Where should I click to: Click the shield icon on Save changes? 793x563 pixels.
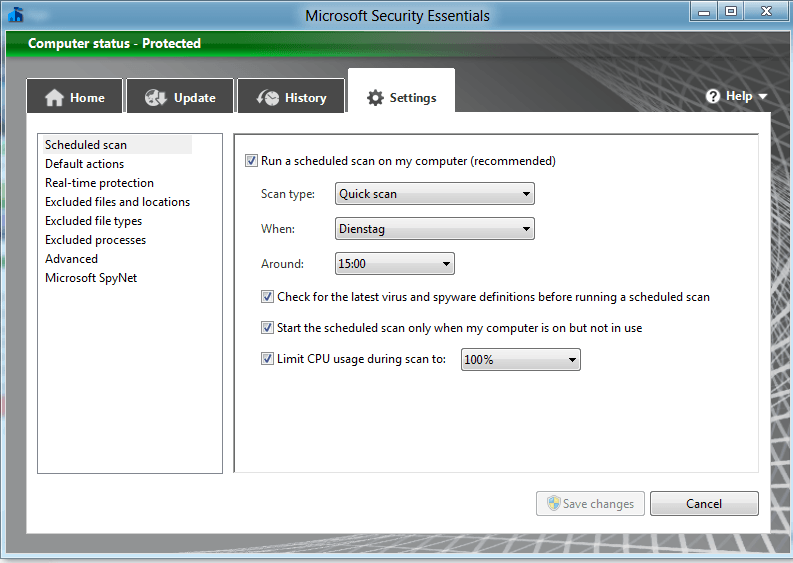[551, 504]
